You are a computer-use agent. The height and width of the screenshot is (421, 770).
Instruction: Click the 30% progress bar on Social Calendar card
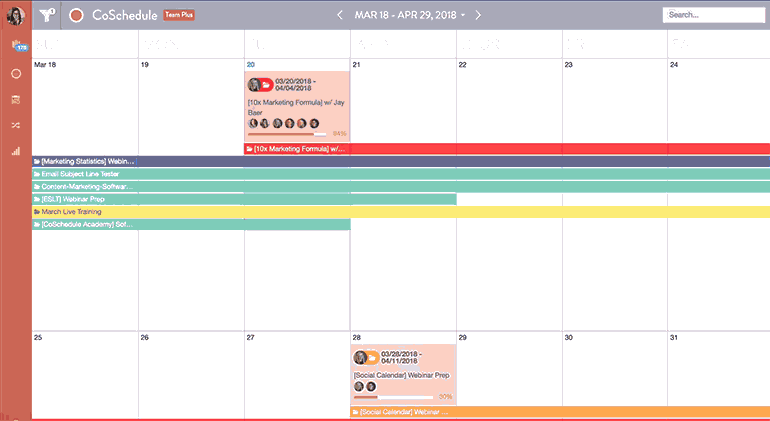click(393, 397)
